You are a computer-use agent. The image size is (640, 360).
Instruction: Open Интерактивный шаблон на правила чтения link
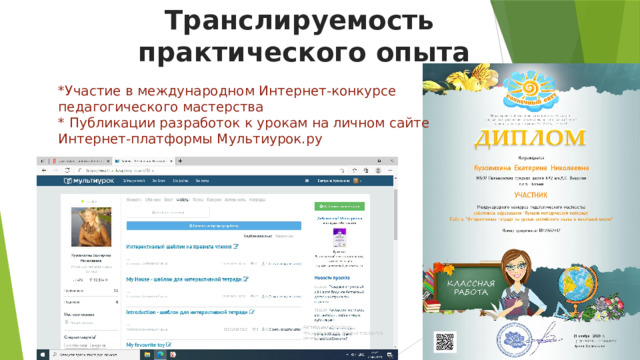tap(179, 247)
